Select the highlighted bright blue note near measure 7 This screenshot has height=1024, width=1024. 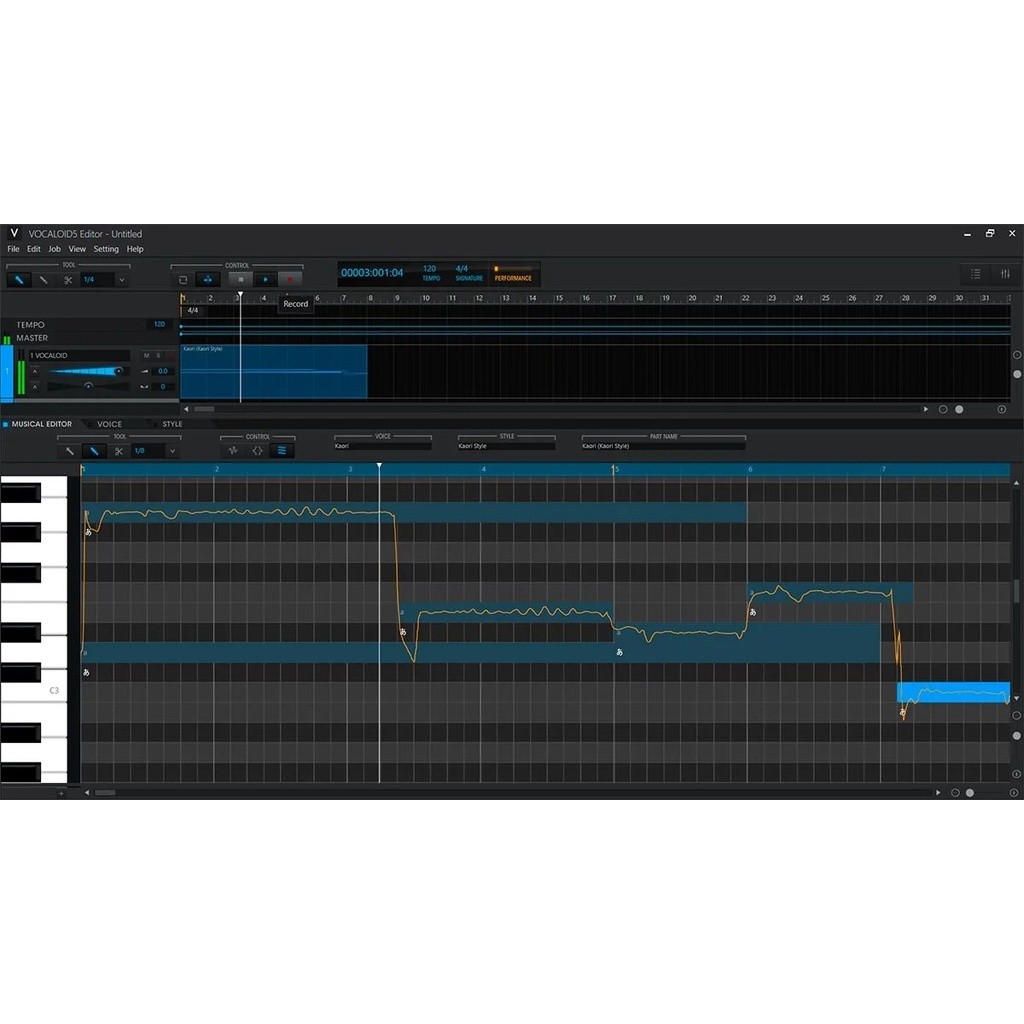tap(953, 692)
